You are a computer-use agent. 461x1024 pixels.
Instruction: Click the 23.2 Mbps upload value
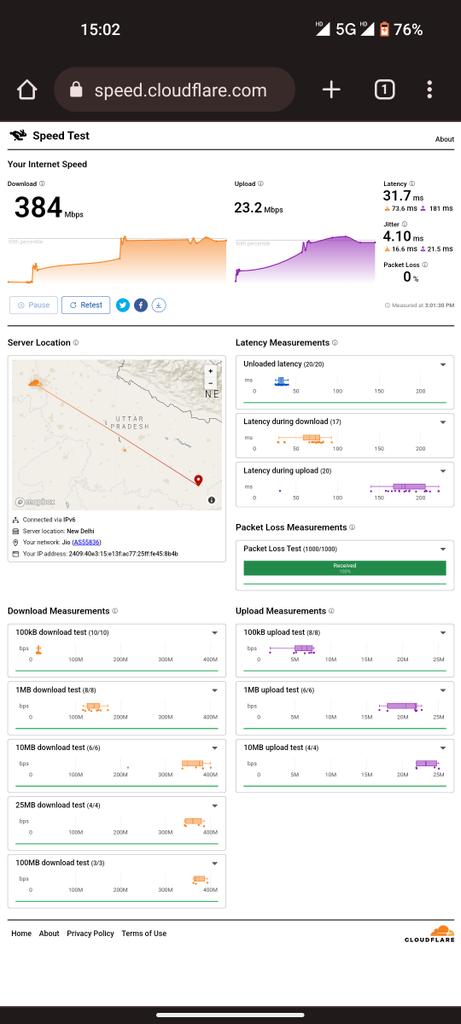pyautogui.click(x=259, y=208)
